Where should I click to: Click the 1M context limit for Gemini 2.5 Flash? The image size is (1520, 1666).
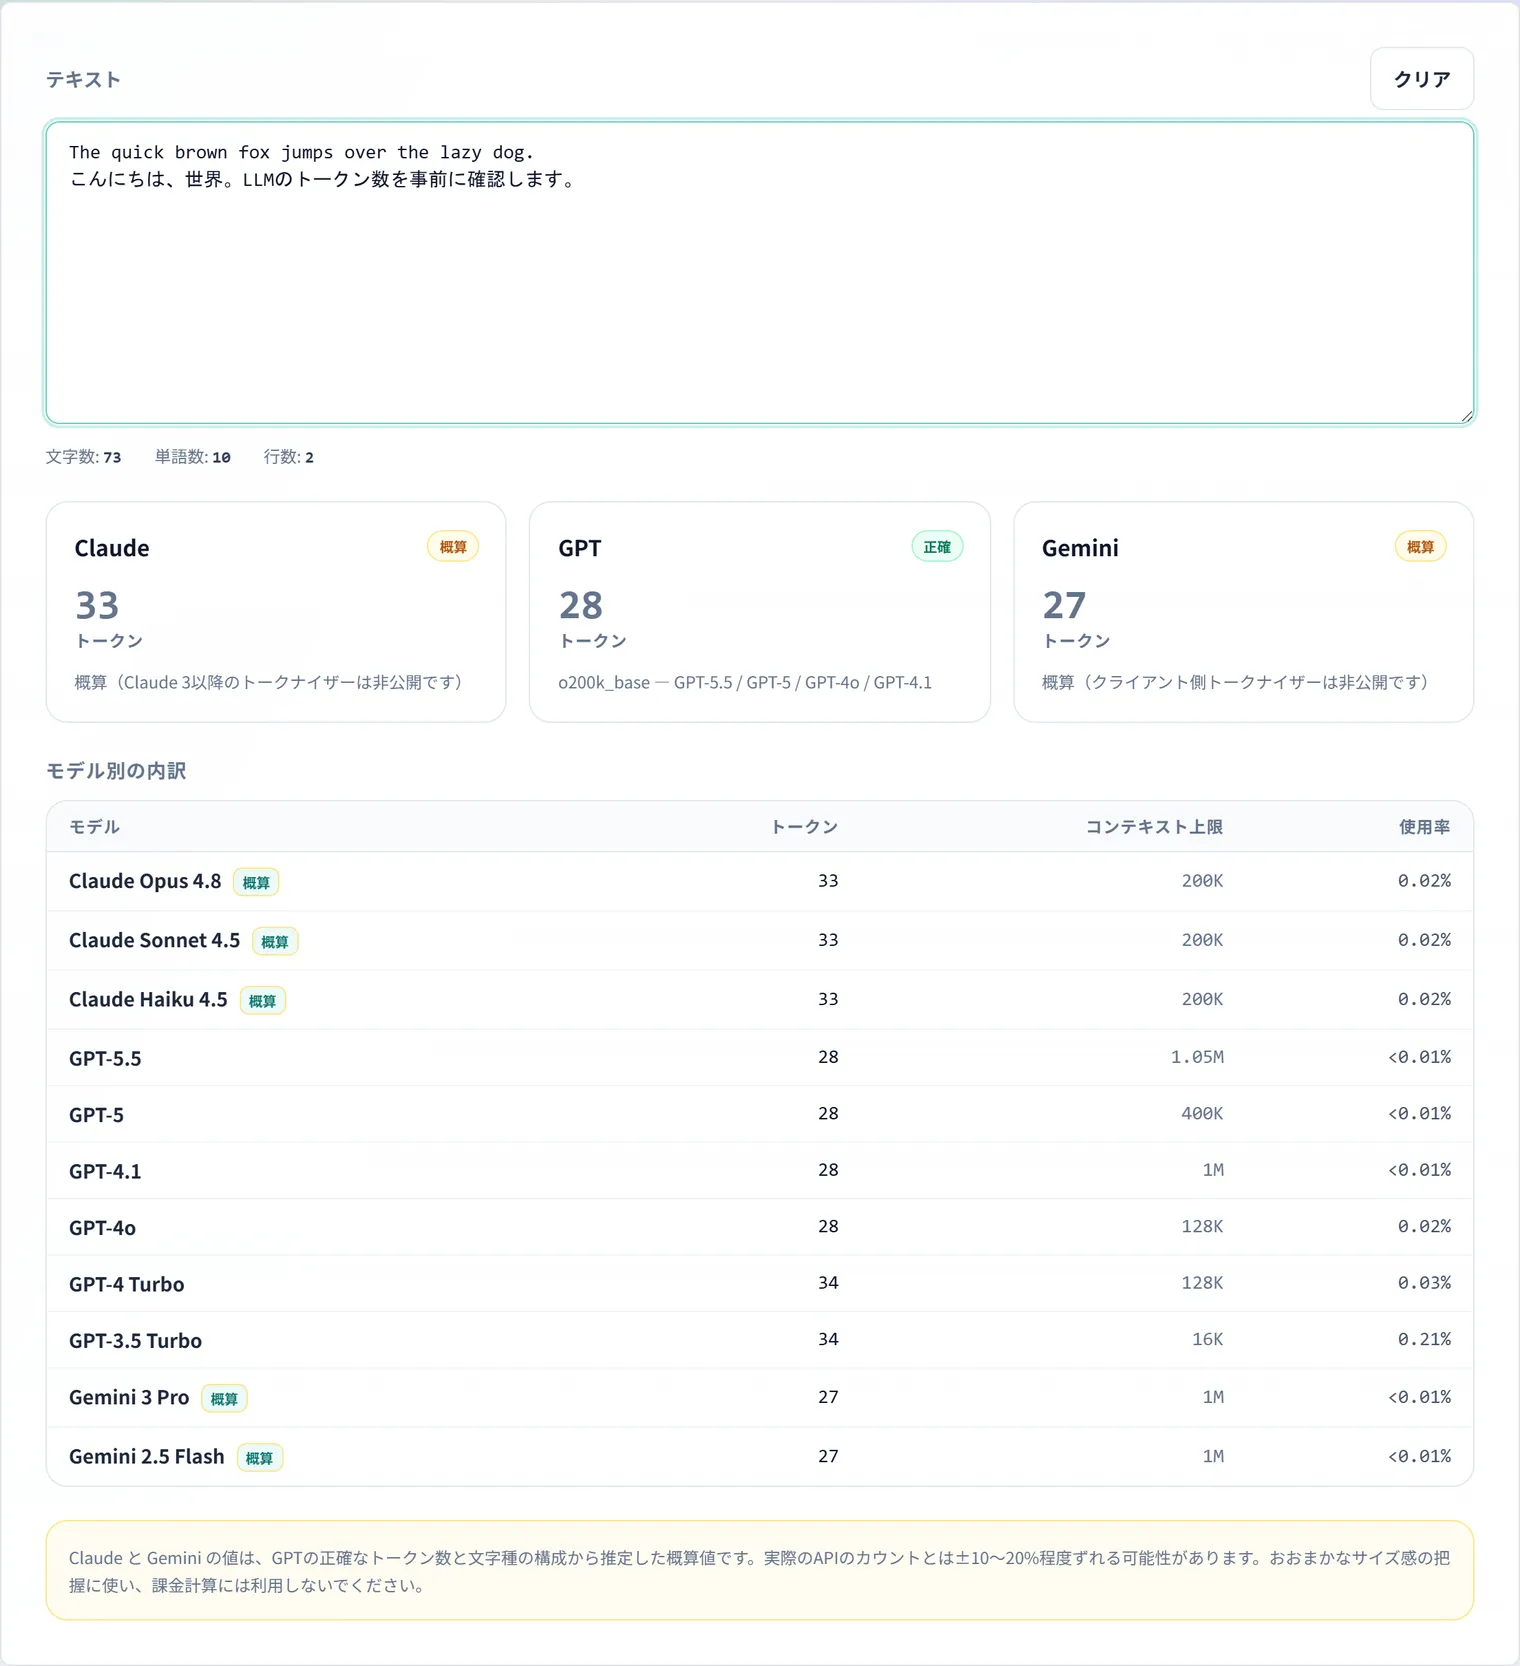click(x=1213, y=1456)
